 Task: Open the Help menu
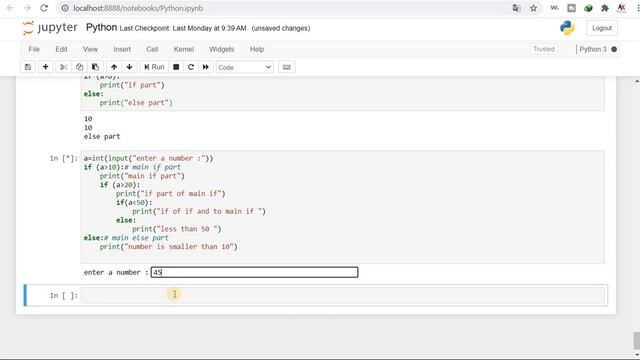pyautogui.click(x=257, y=49)
